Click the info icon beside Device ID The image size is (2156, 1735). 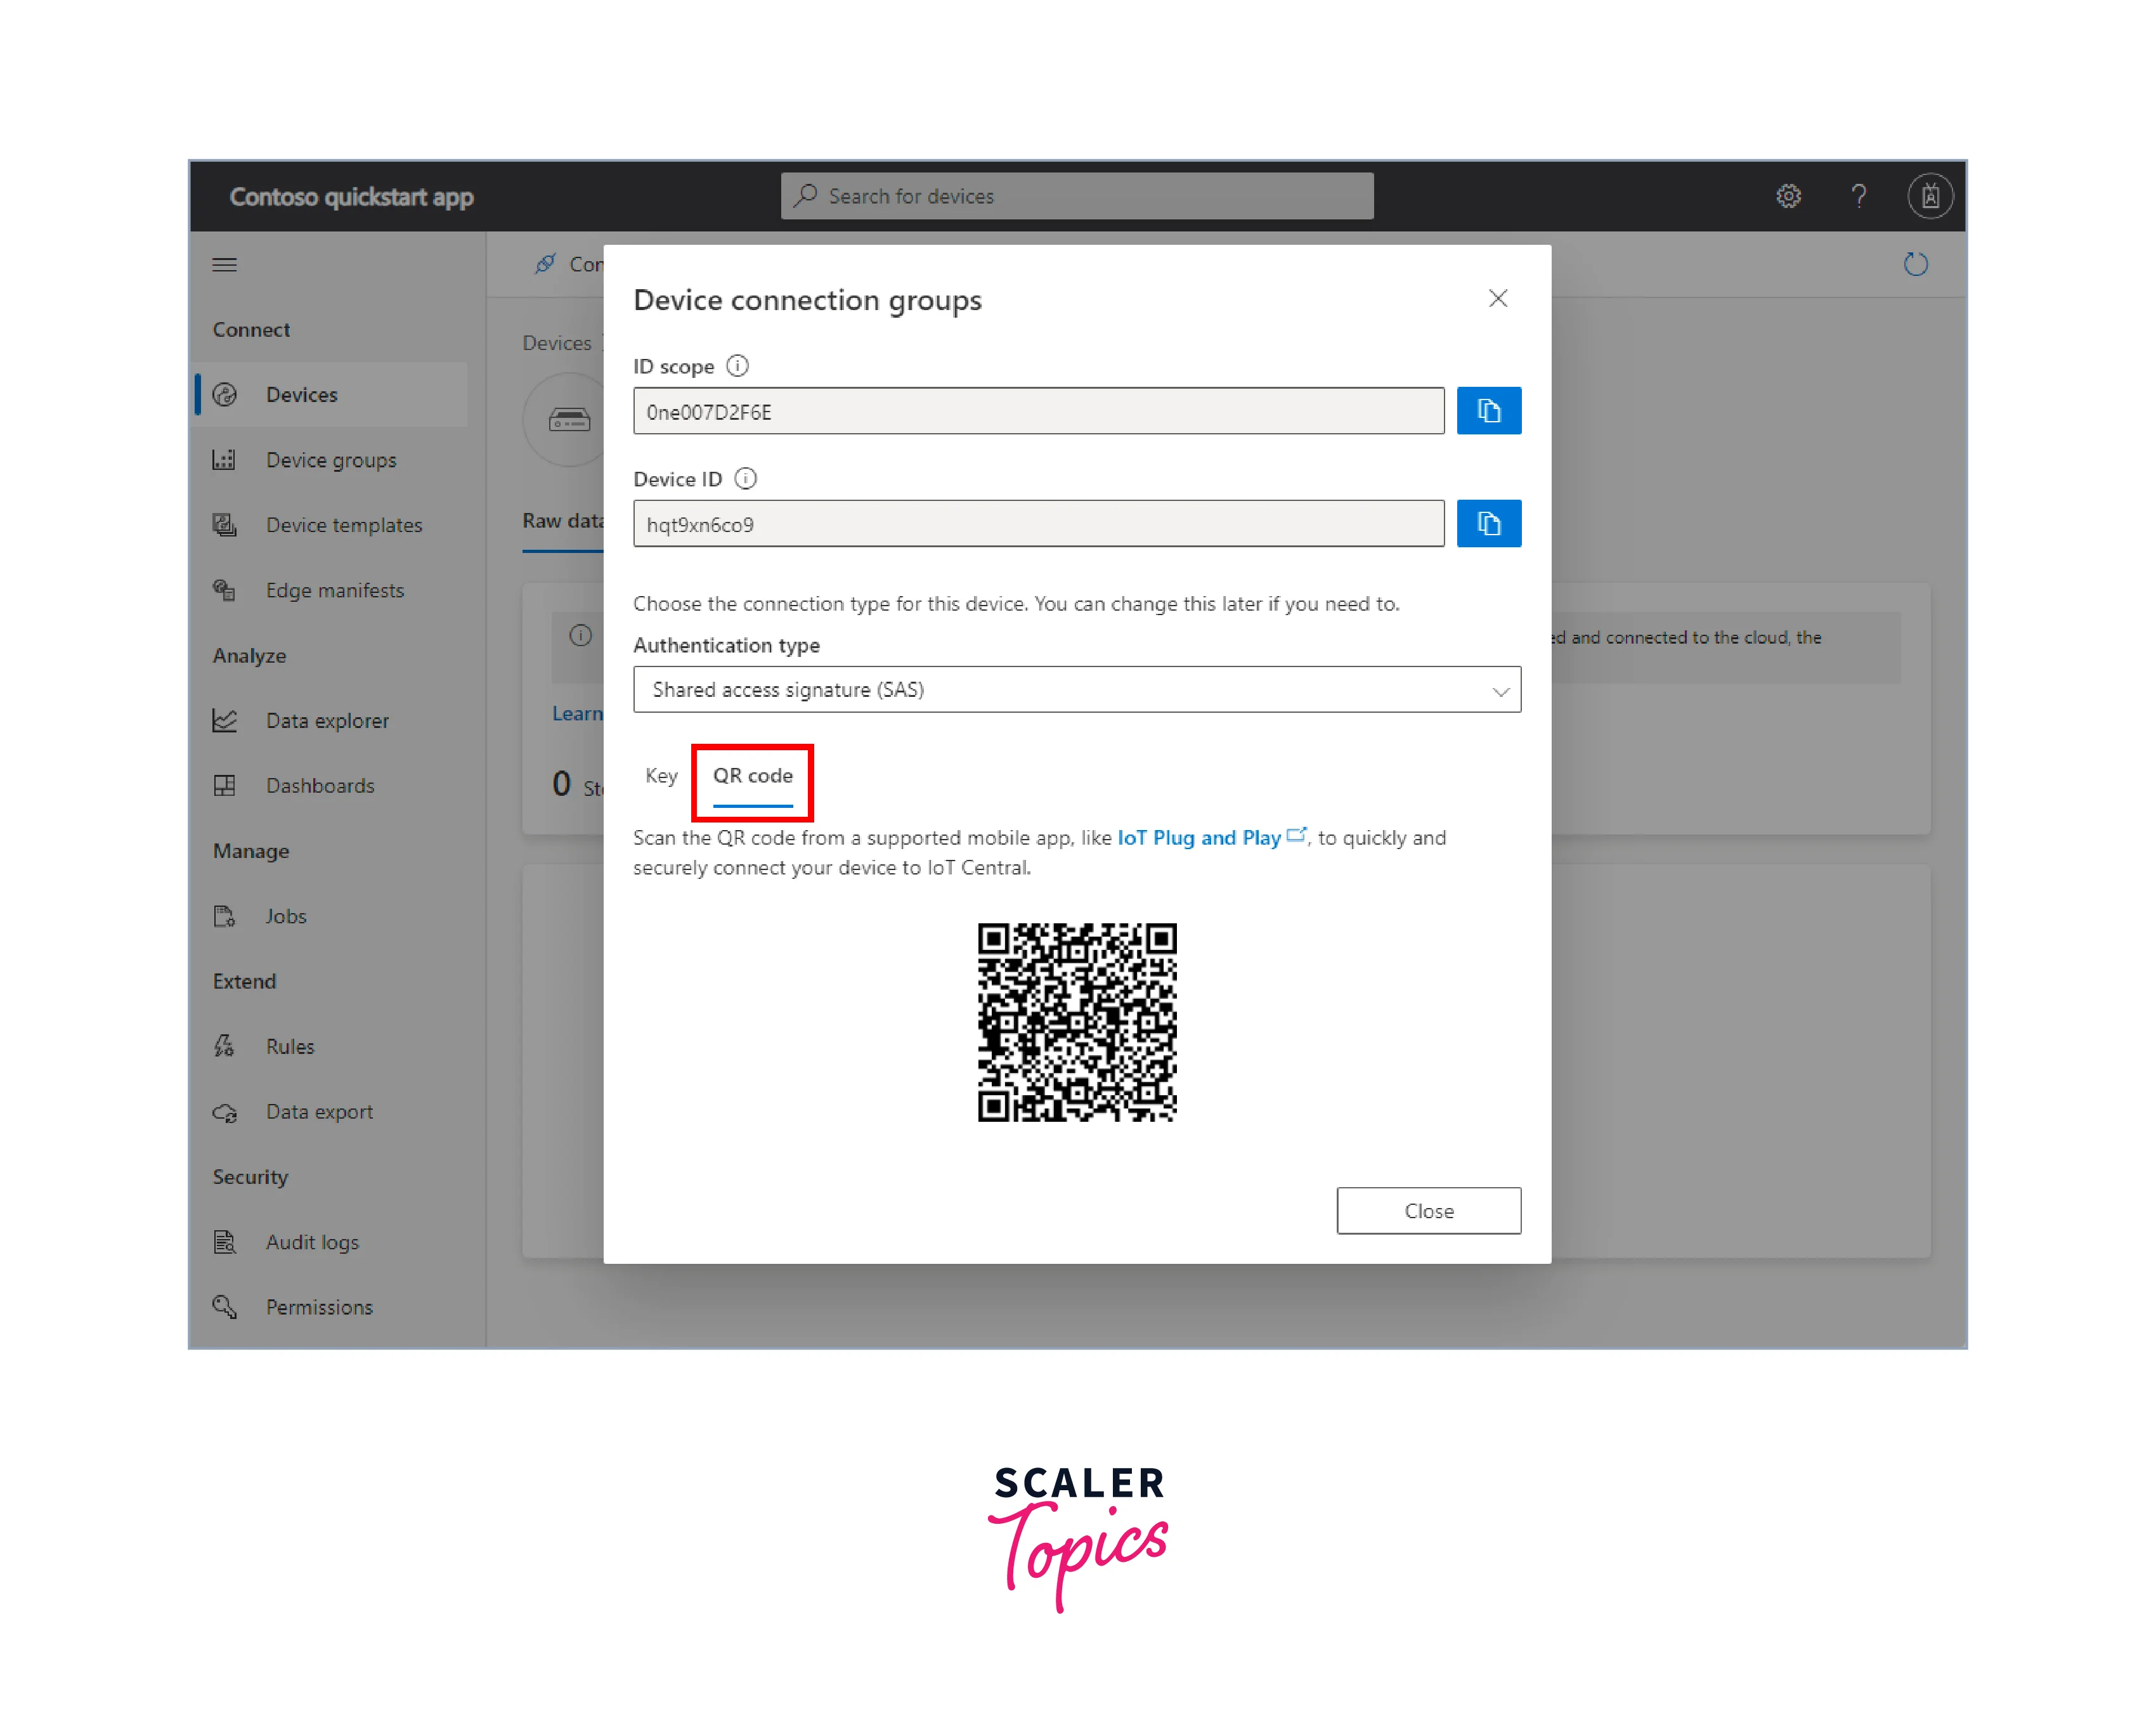[x=745, y=479]
